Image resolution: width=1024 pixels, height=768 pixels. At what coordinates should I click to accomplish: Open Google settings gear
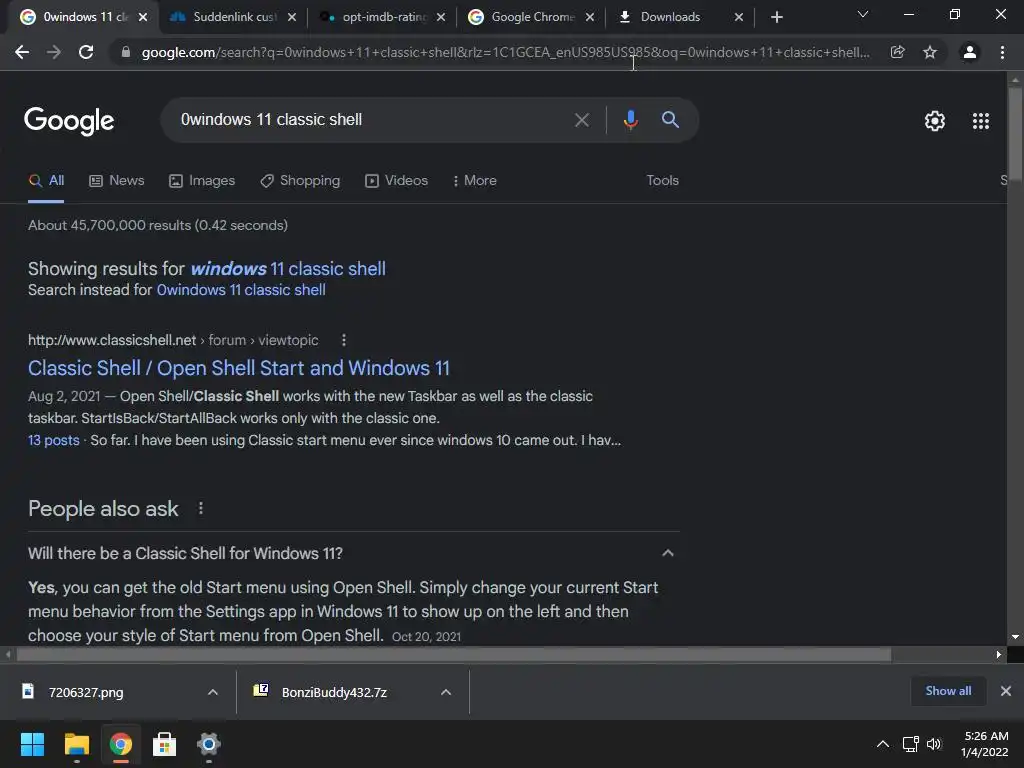click(x=935, y=121)
